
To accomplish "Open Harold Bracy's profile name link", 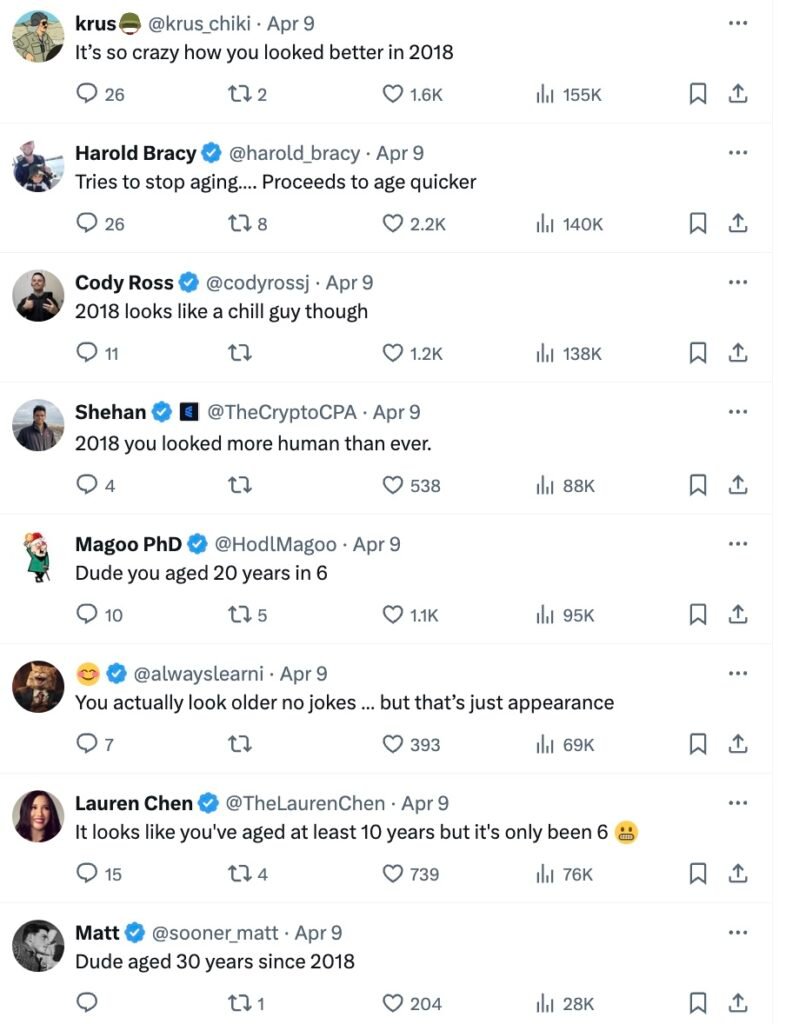I will click(x=136, y=153).
